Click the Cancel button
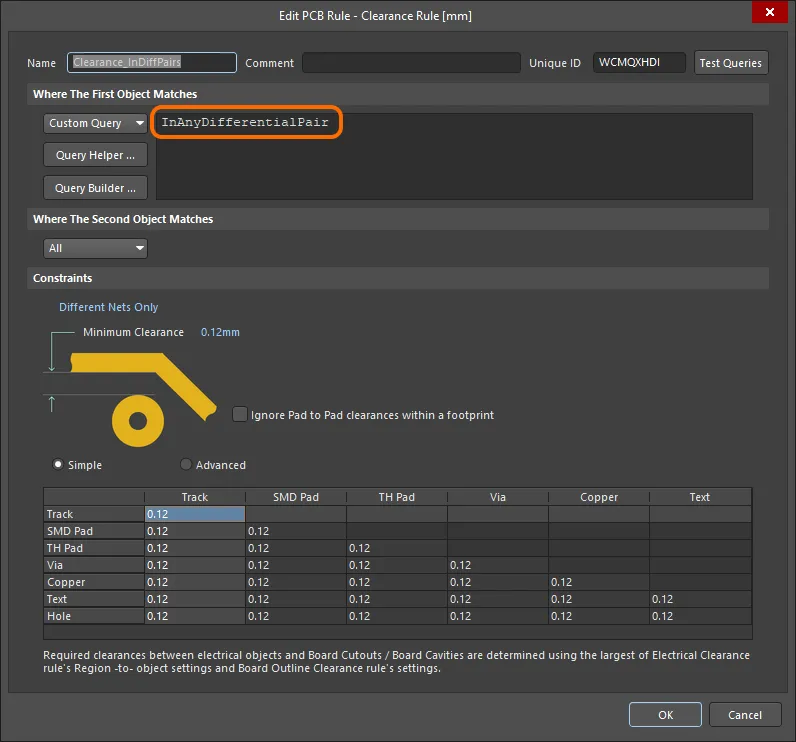 coord(745,715)
